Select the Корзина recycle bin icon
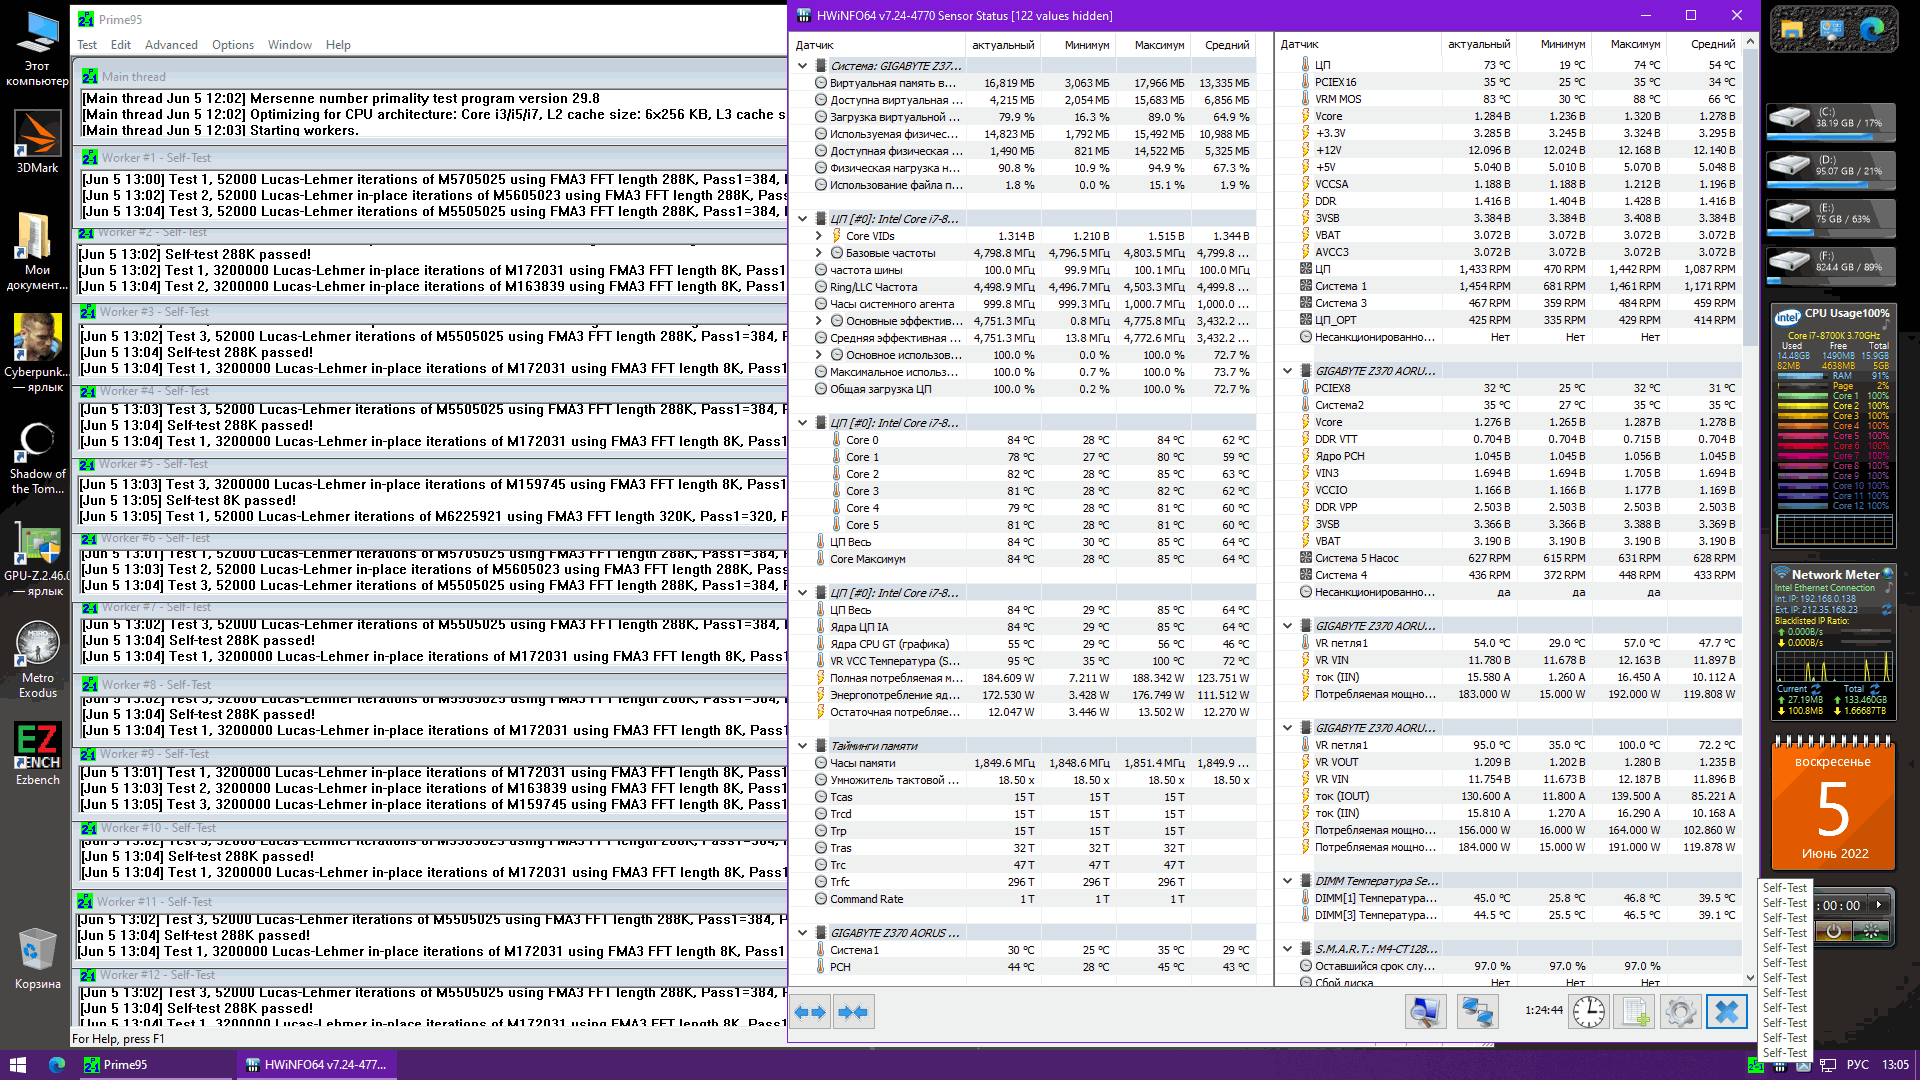The image size is (1920, 1080). point(37,958)
